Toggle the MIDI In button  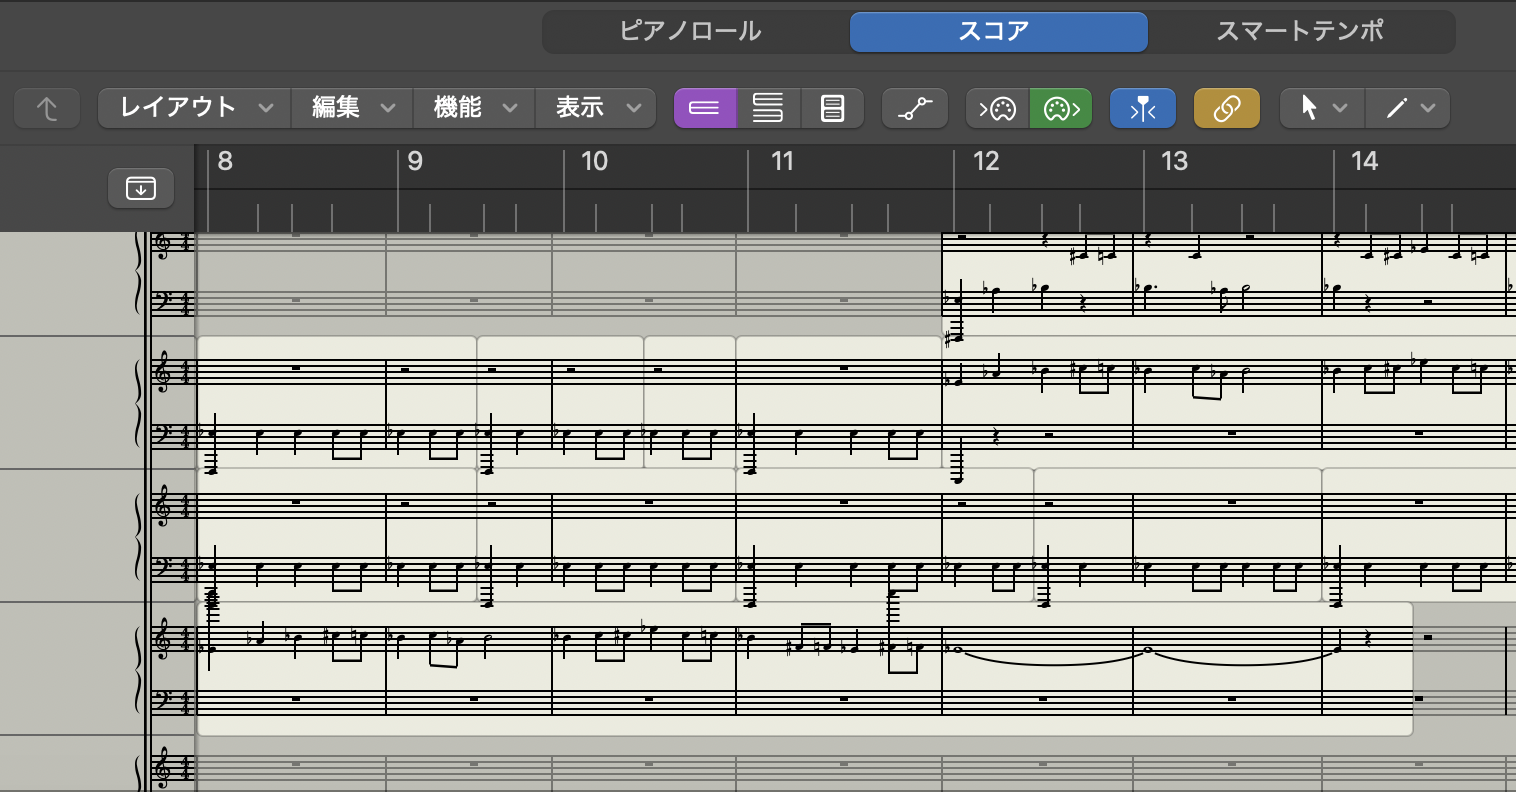997,108
